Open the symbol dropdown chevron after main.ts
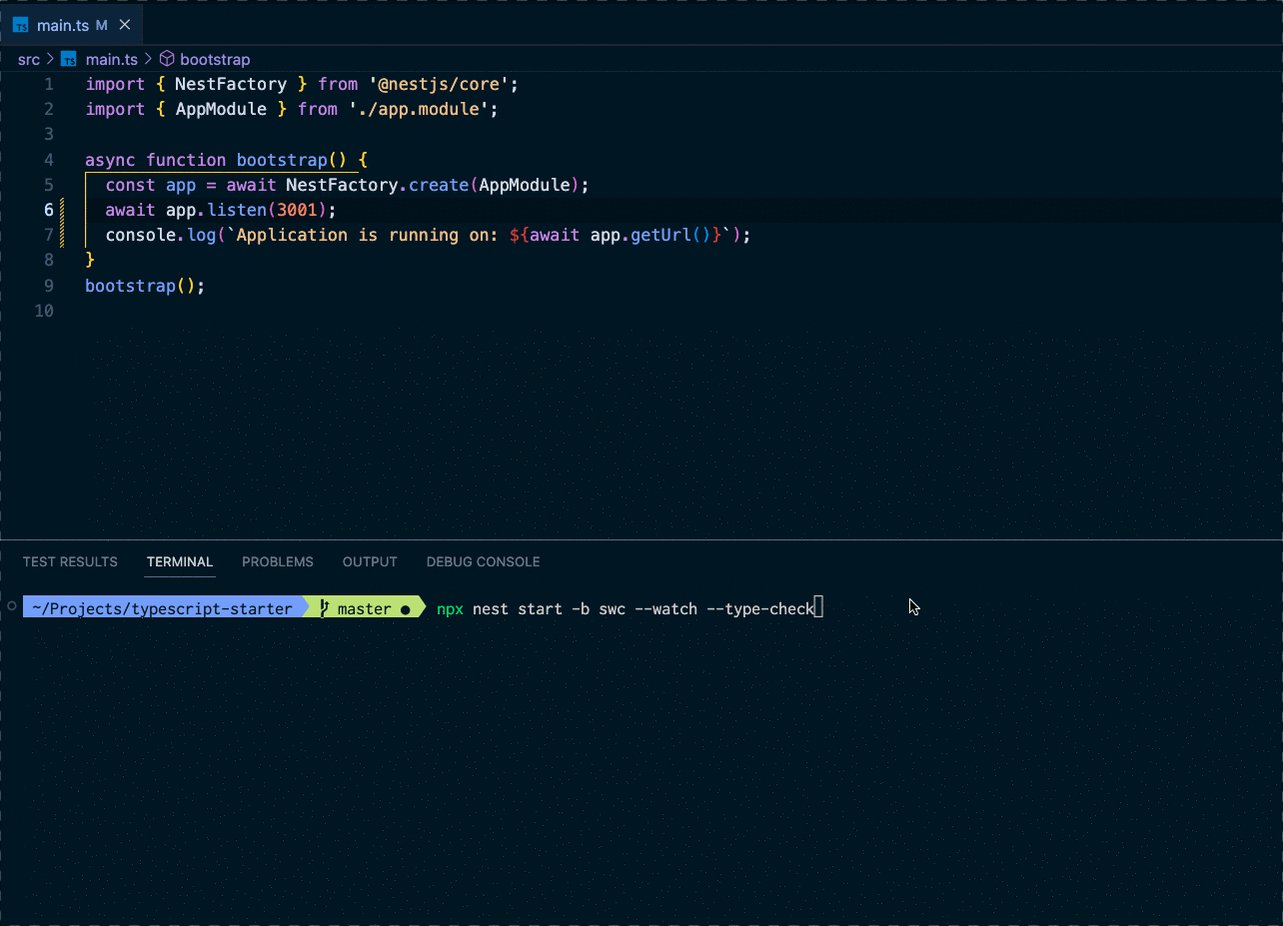1283x926 pixels. (146, 59)
